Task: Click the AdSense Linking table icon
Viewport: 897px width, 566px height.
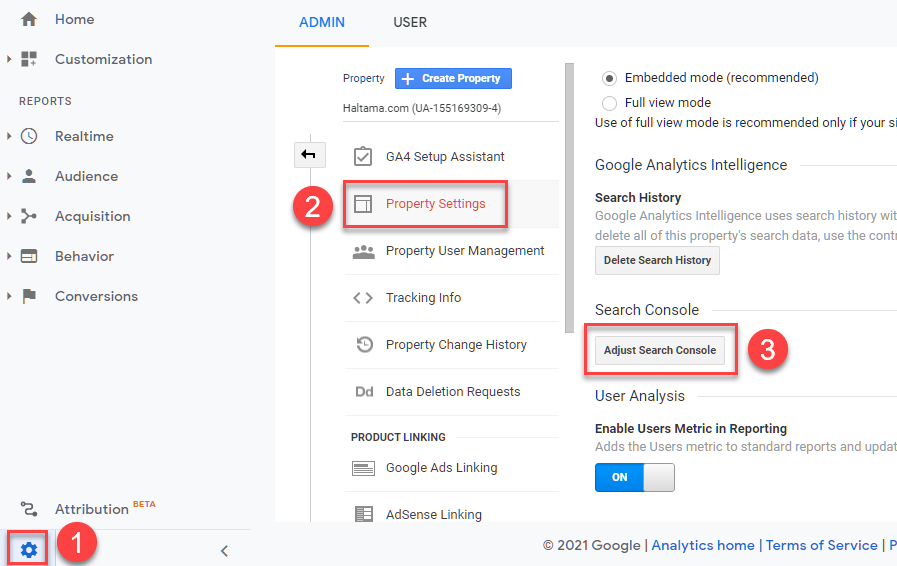Action: 363,514
